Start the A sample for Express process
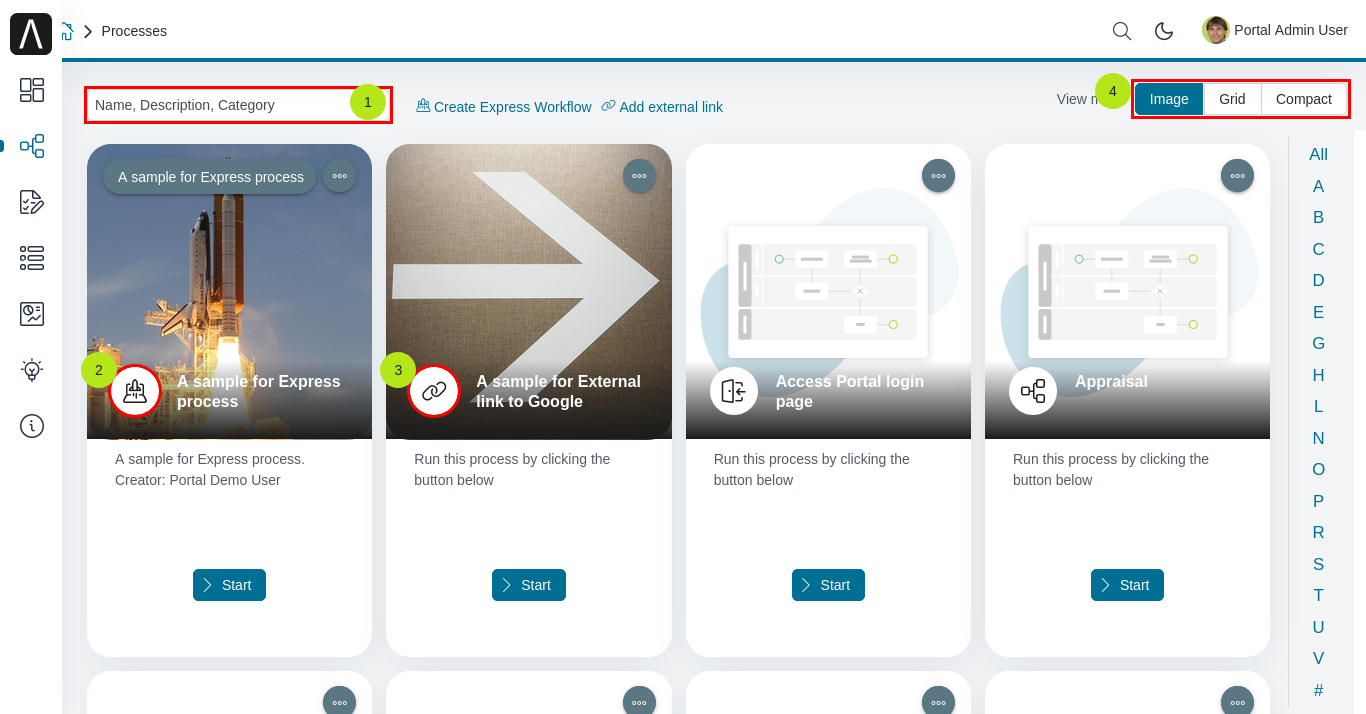This screenshot has width=1366, height=714. pyautogui.click(x=229, y=585)
